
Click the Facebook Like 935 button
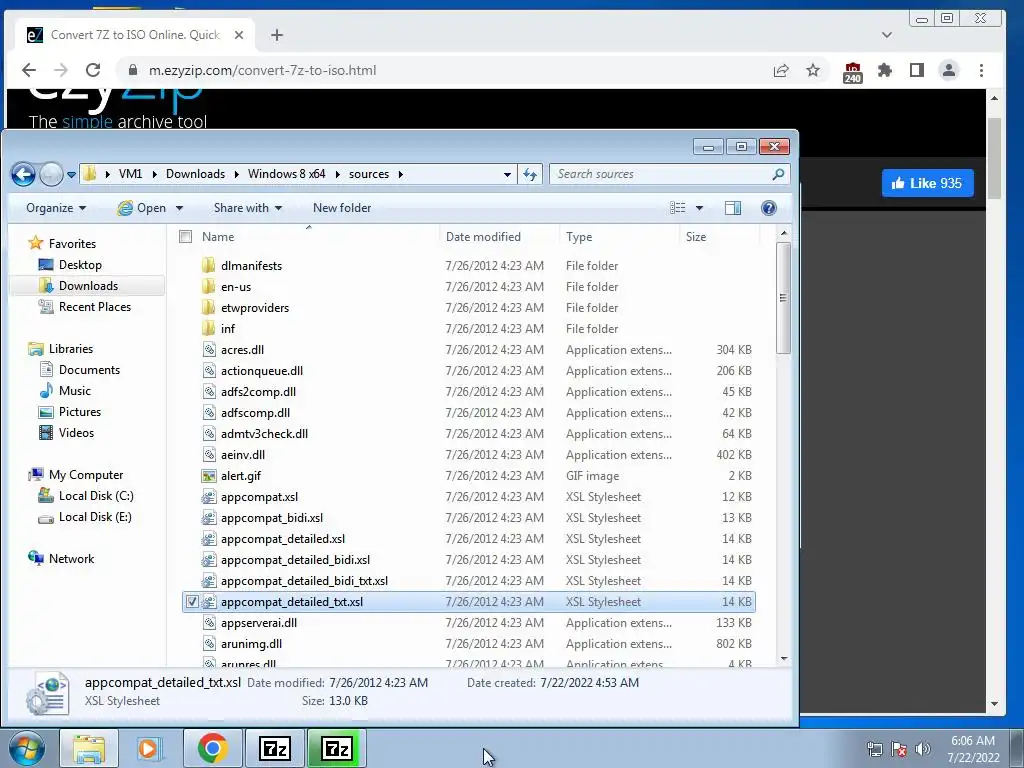pos(927,183)
